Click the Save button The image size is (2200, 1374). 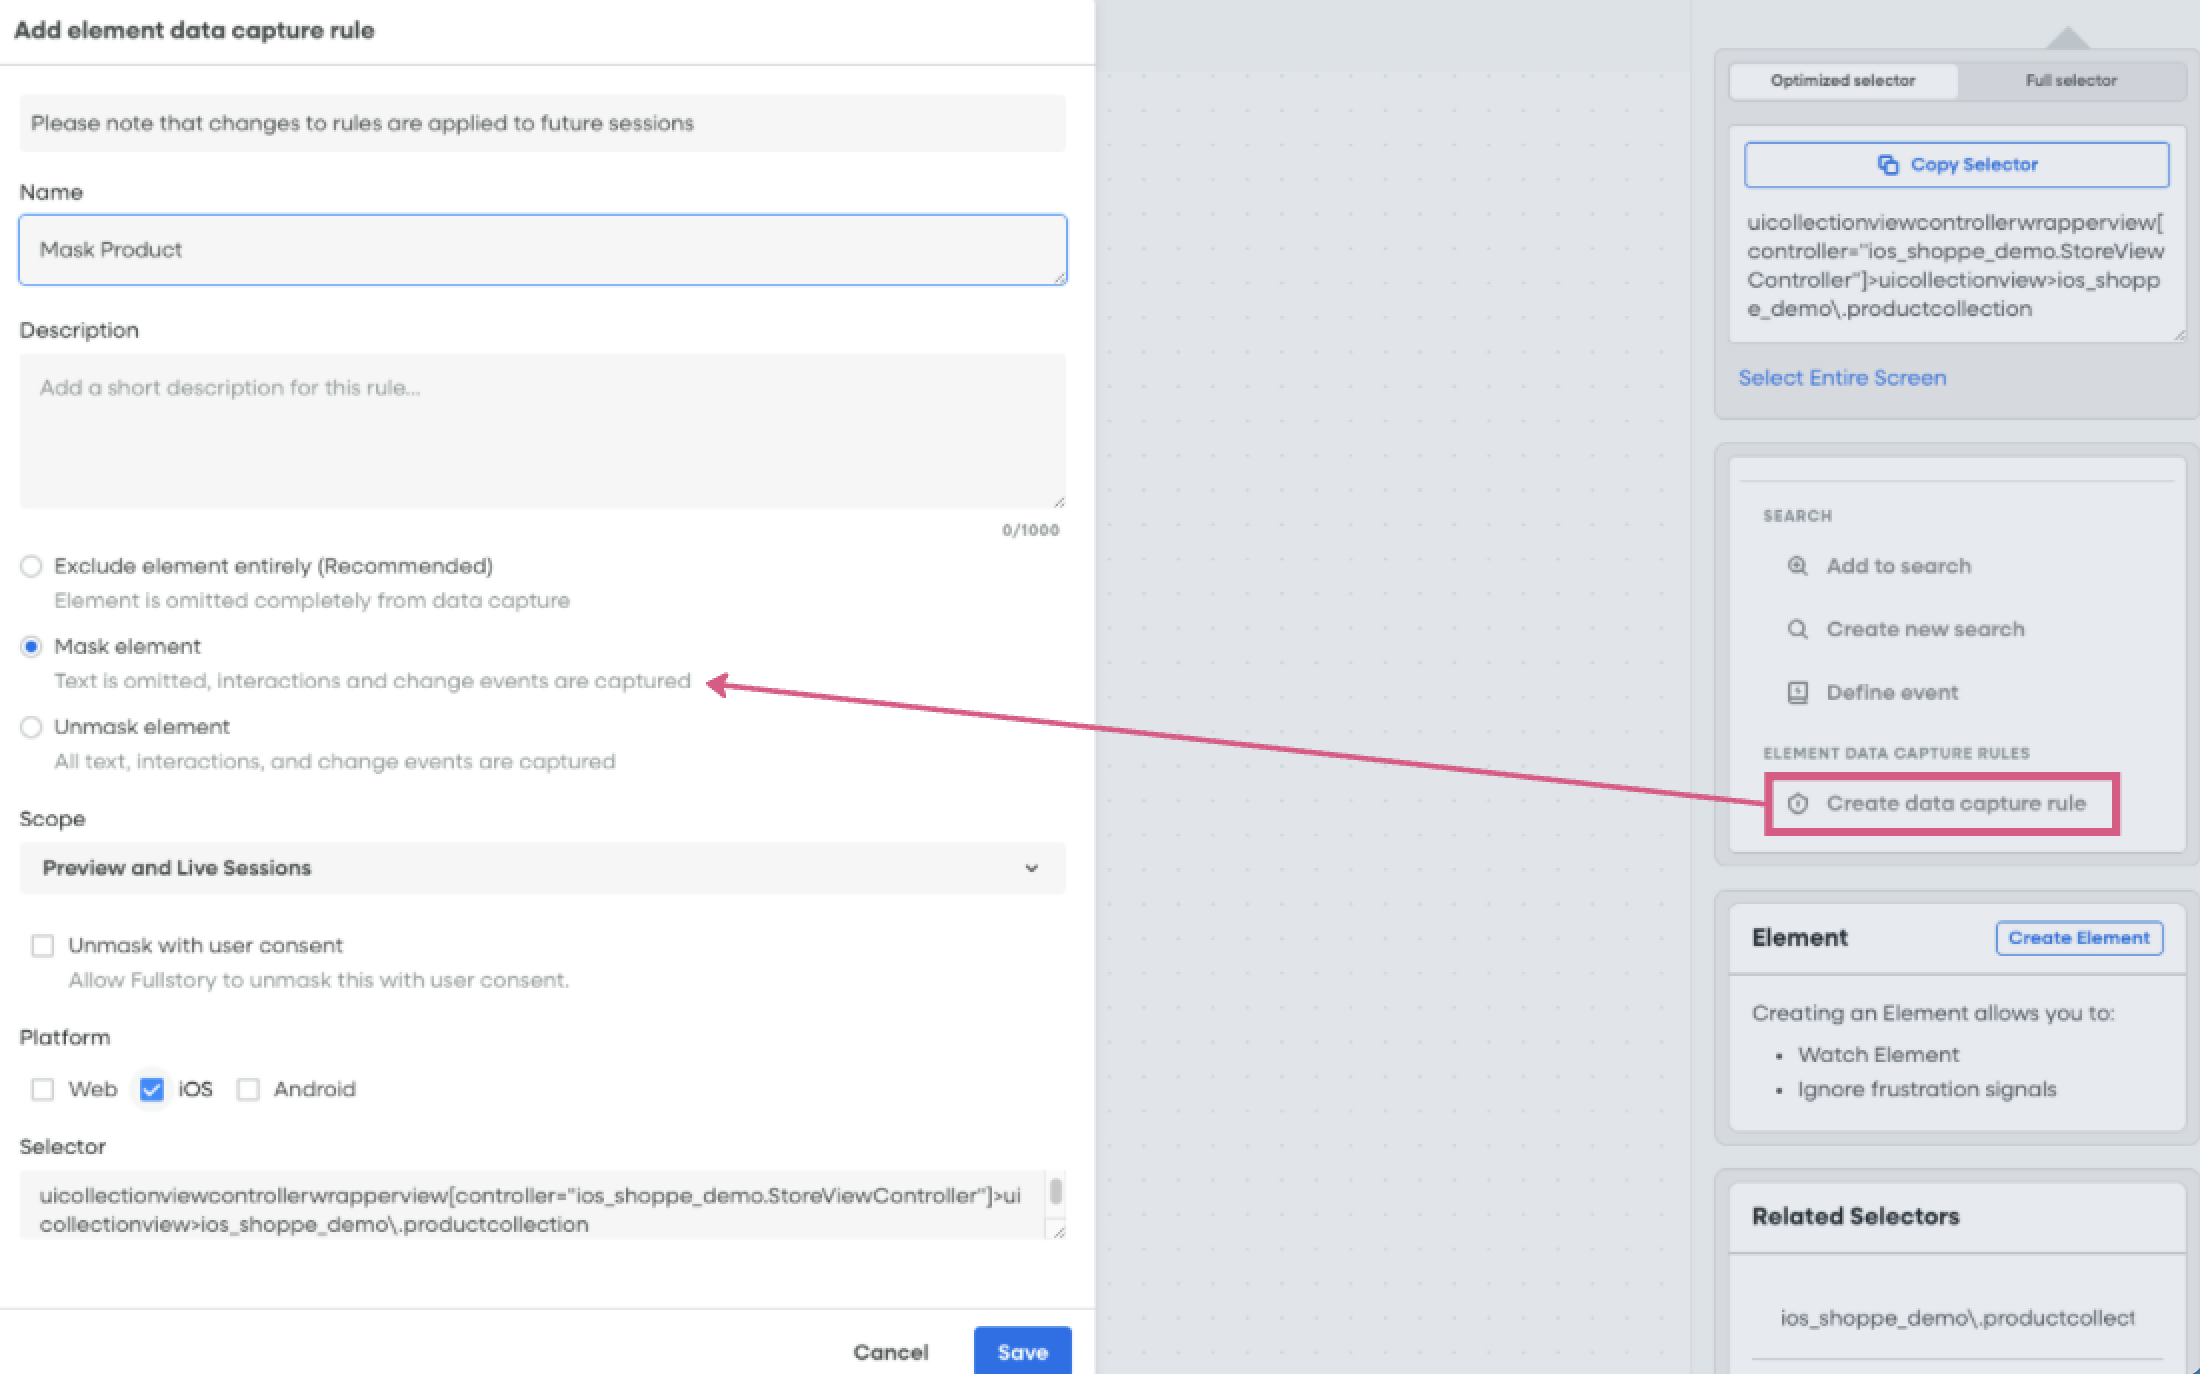pyautogui.click(x=1022, y=1352)
